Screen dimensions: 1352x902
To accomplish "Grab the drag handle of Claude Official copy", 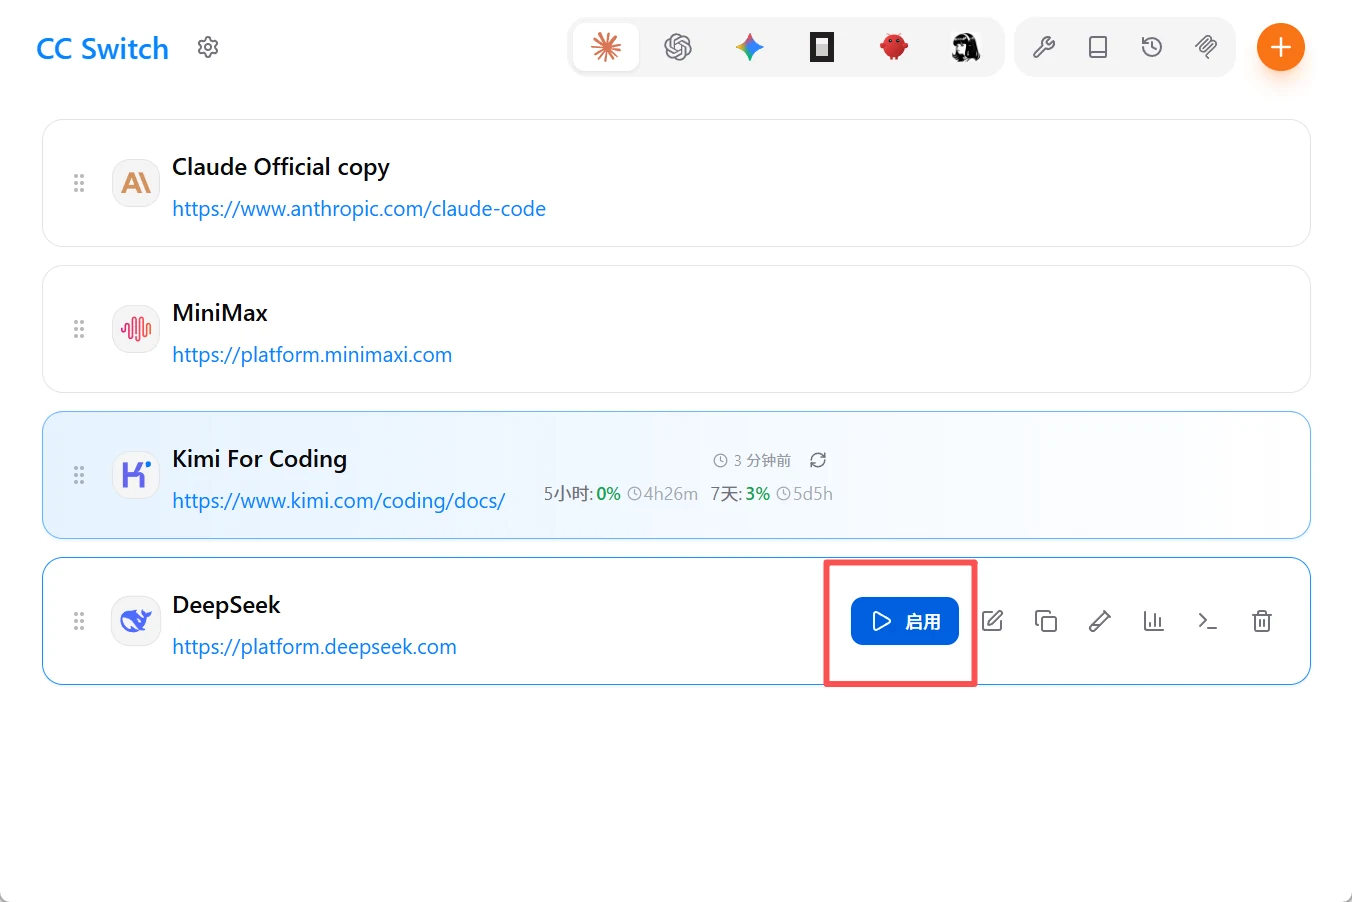I will [x=79, y=183].
